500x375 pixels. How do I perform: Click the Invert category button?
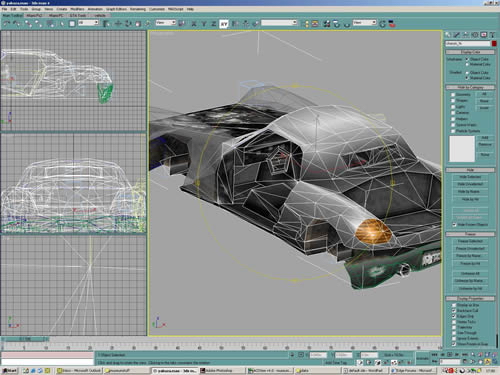[484, 108]
